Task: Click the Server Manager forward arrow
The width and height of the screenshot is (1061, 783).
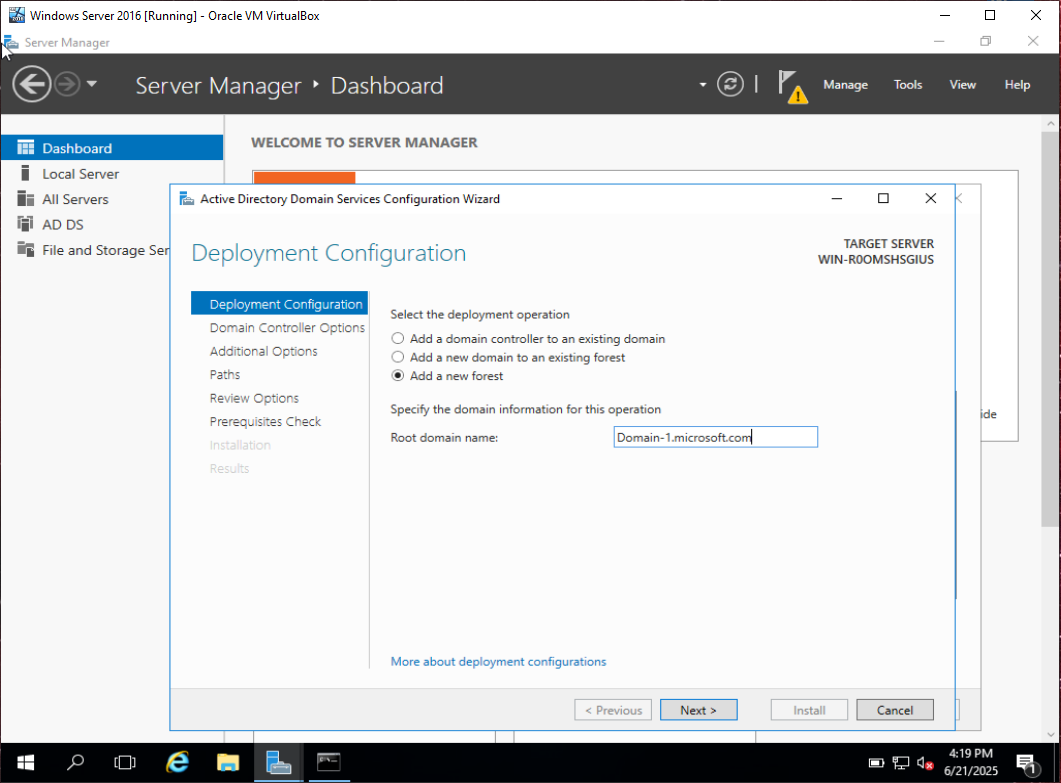Action: coord(68,85)
